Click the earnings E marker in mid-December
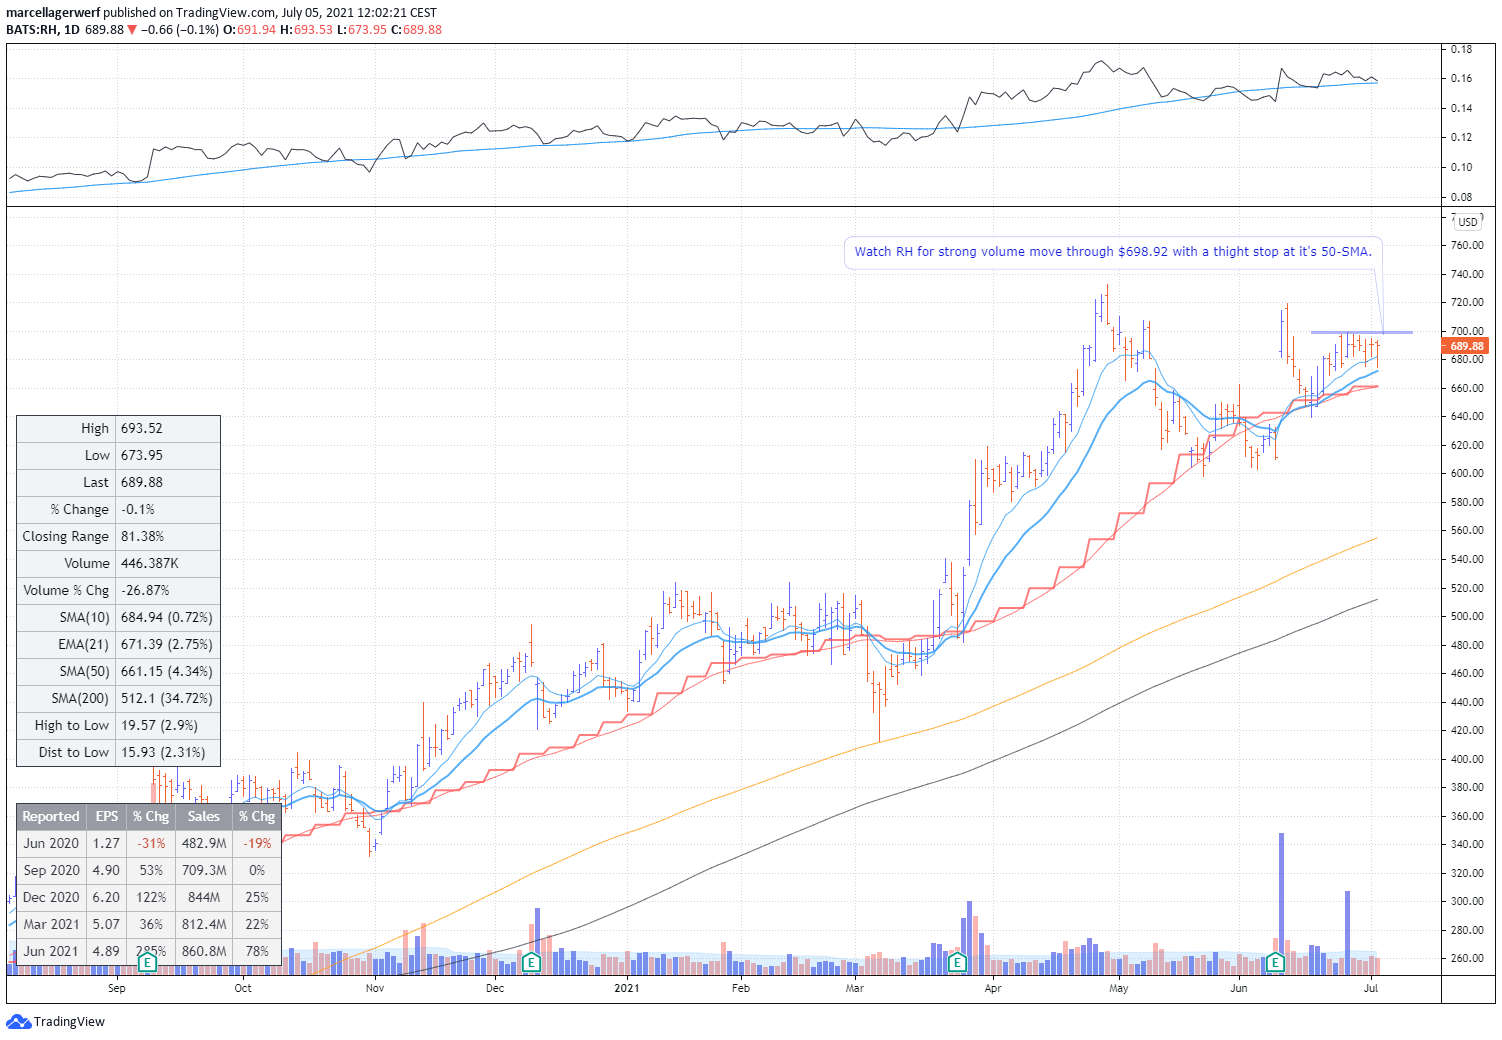Image resolution: width=1502 pixels, height=1040 pixels. pyautogui.click(x=531, y=963)
